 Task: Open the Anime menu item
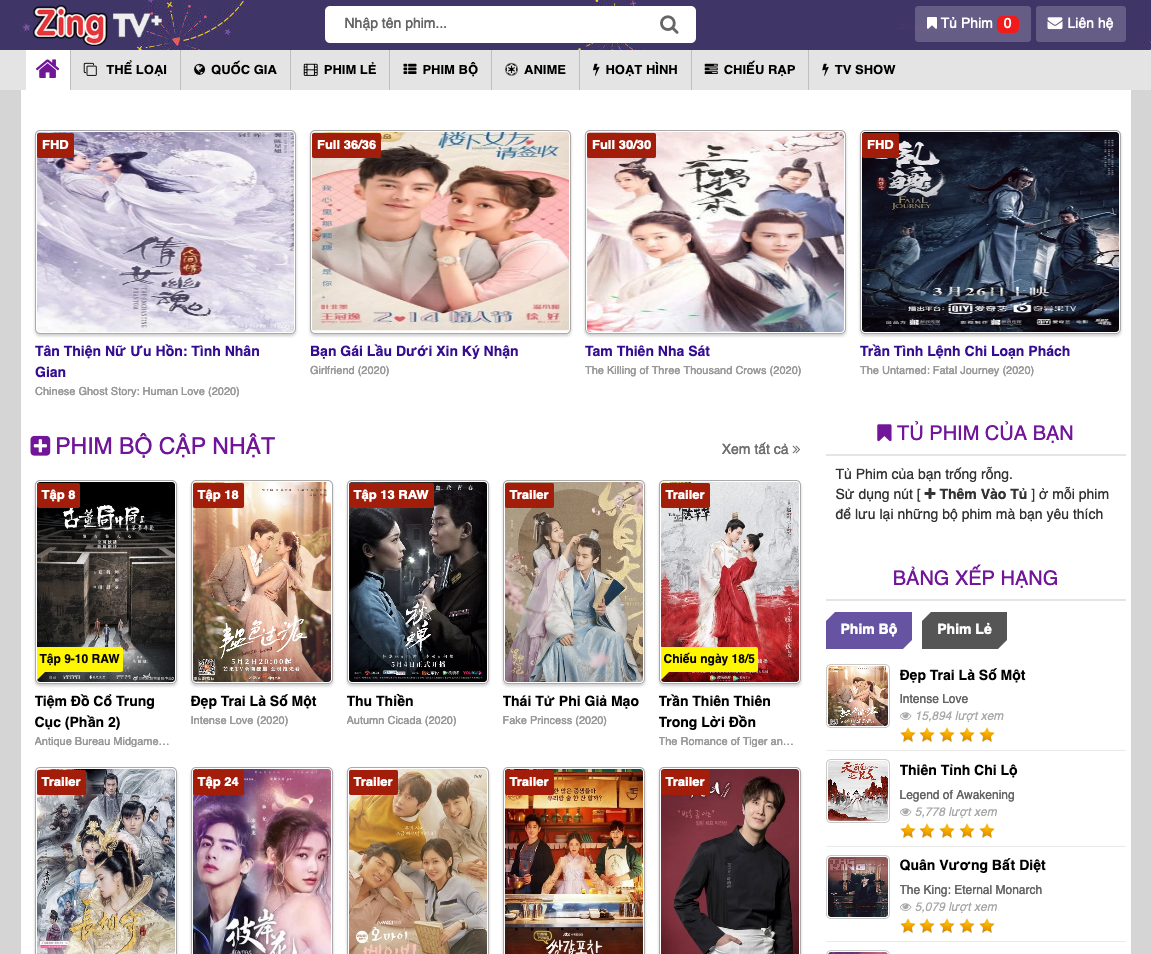(x=535, y=70)
